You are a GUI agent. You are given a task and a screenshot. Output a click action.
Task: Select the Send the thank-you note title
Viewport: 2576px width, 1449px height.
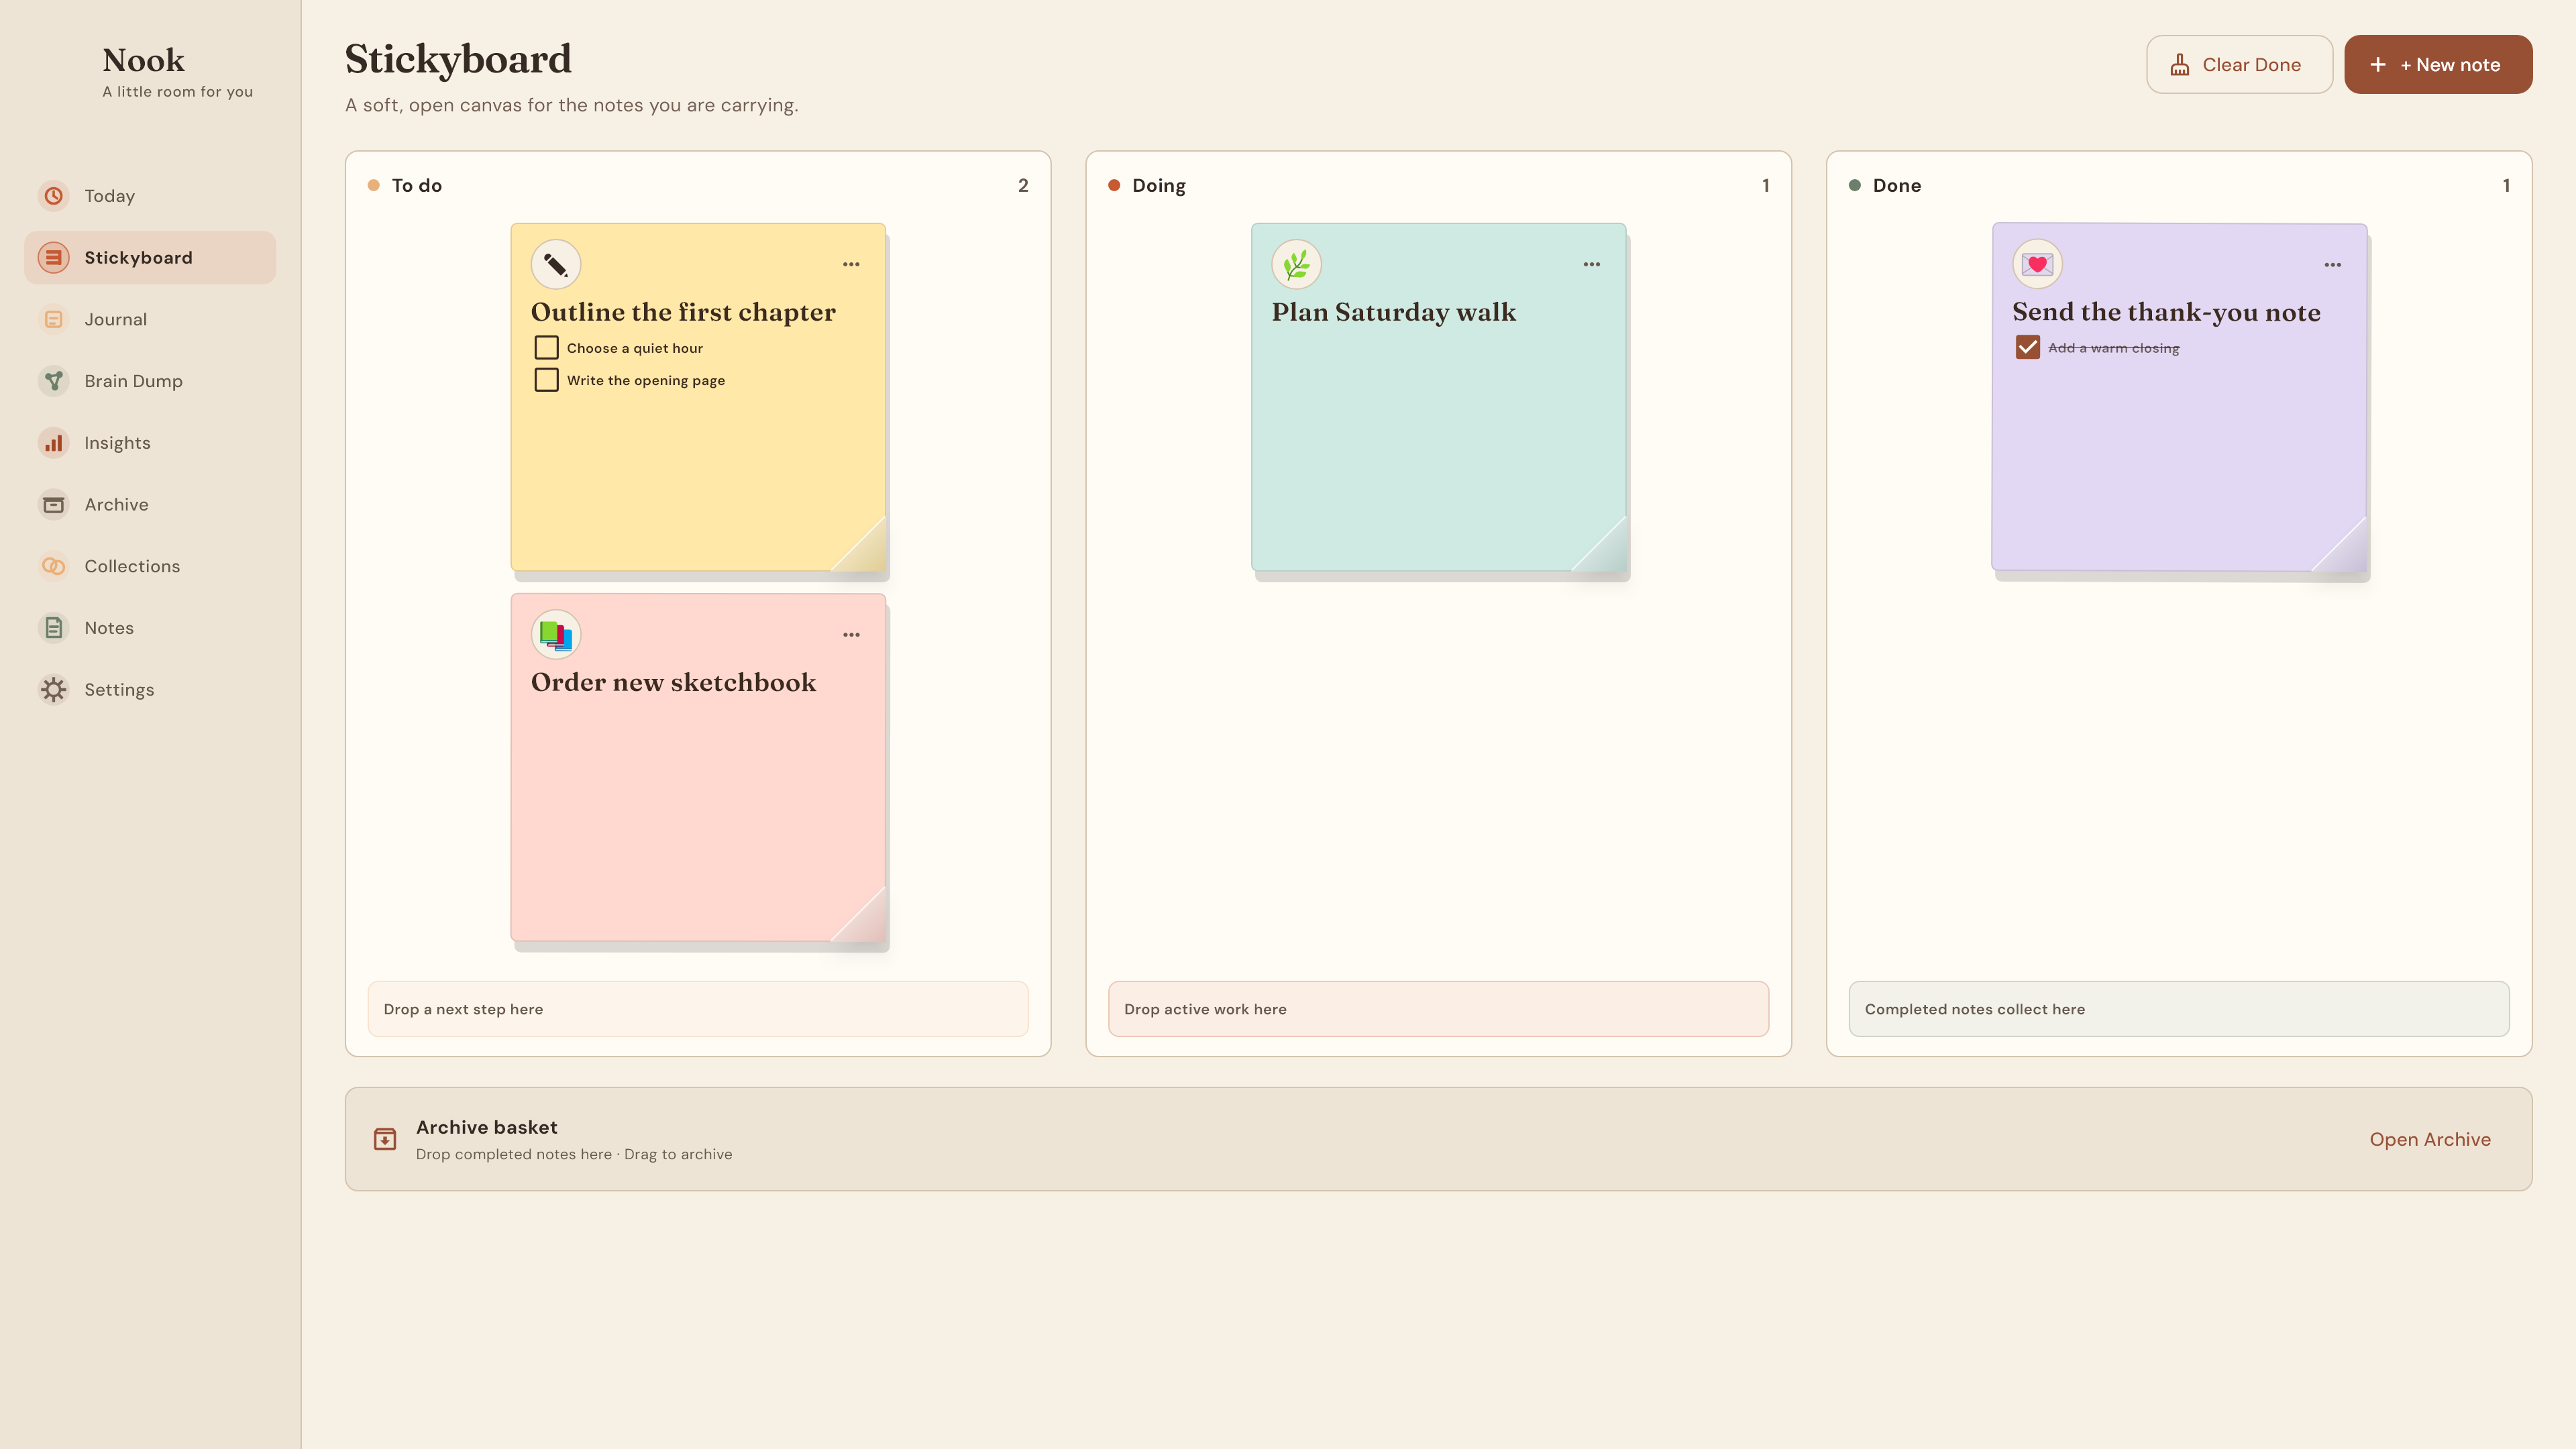pos(2166,312)
